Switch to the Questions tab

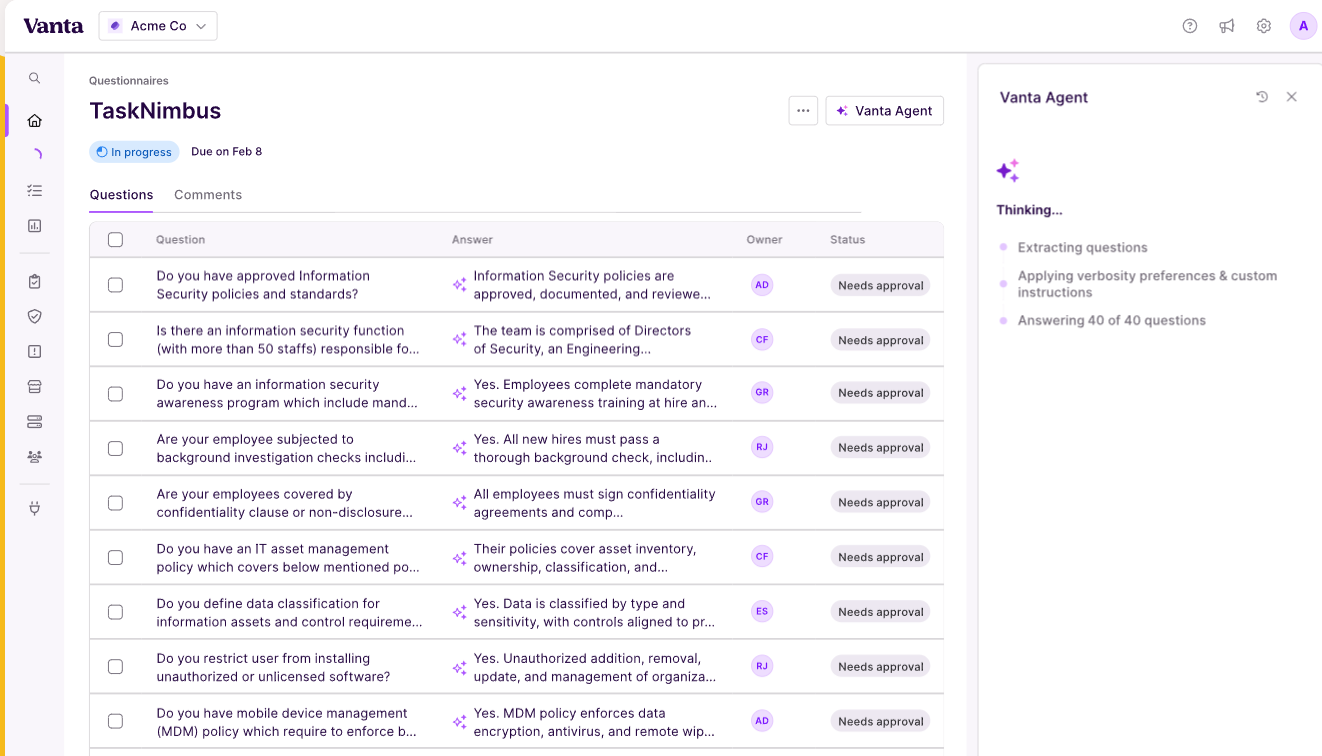(121, 195)
